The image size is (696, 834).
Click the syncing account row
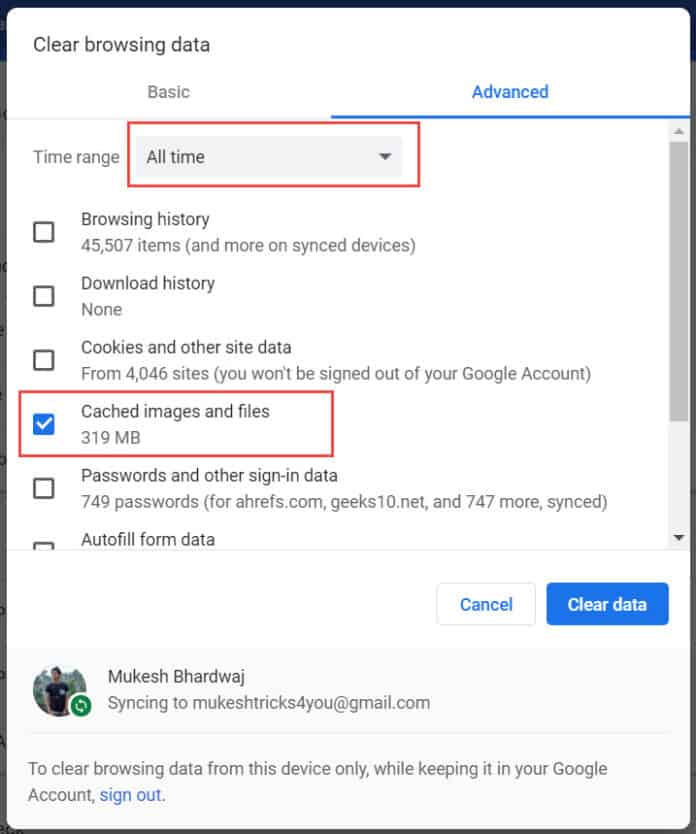[x=250, y=688]
